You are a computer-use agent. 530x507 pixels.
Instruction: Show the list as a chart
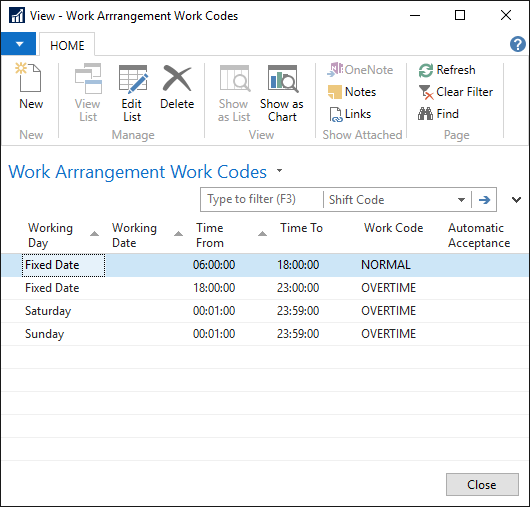[282, 93]
